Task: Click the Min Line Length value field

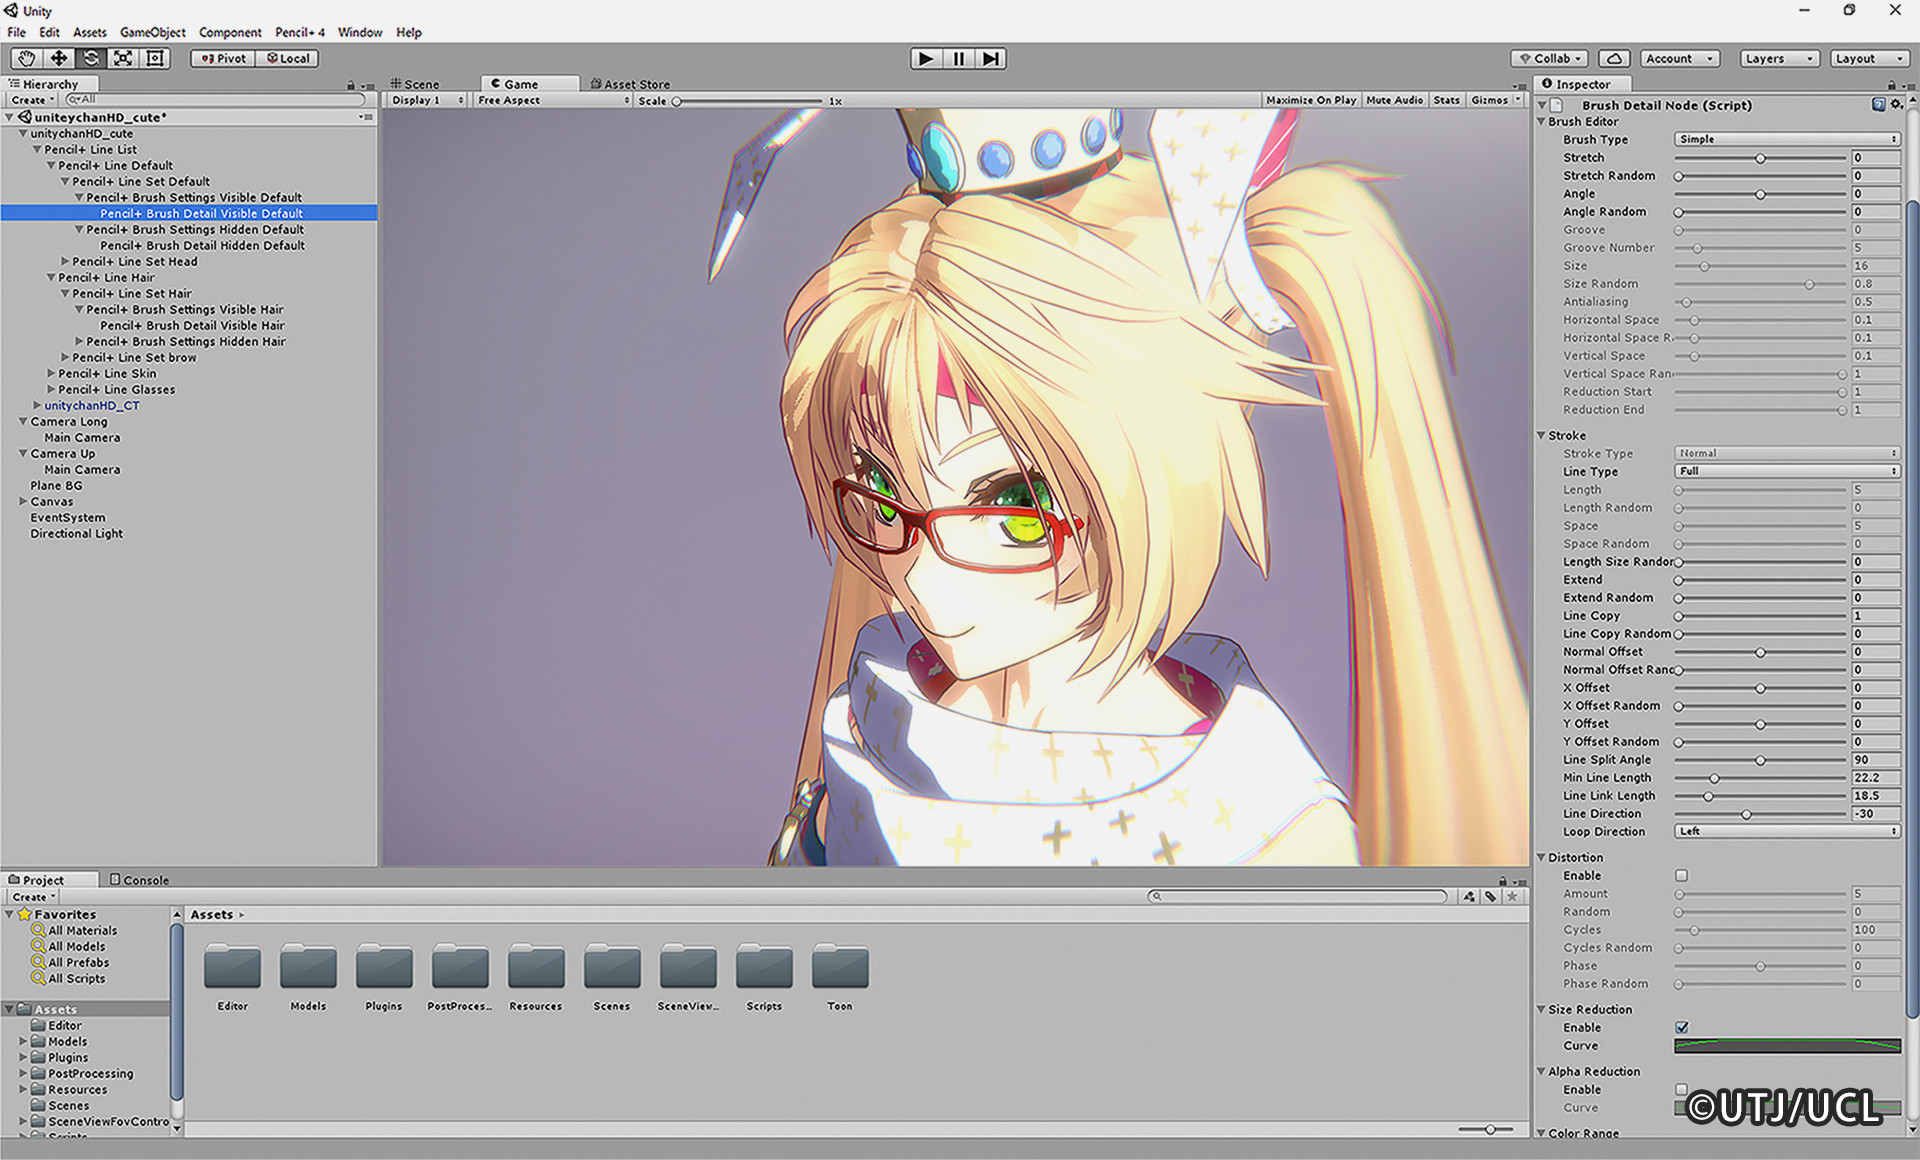Action: [1876, 777]
